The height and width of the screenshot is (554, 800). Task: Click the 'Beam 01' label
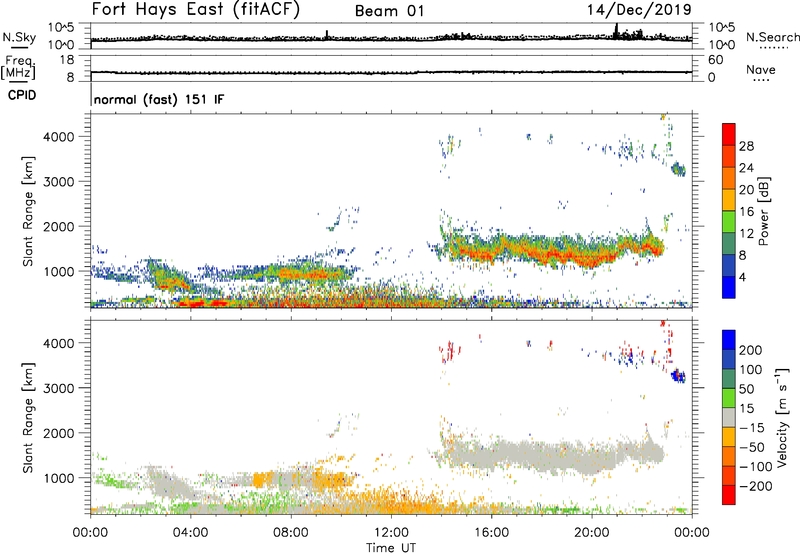(389, 11)
